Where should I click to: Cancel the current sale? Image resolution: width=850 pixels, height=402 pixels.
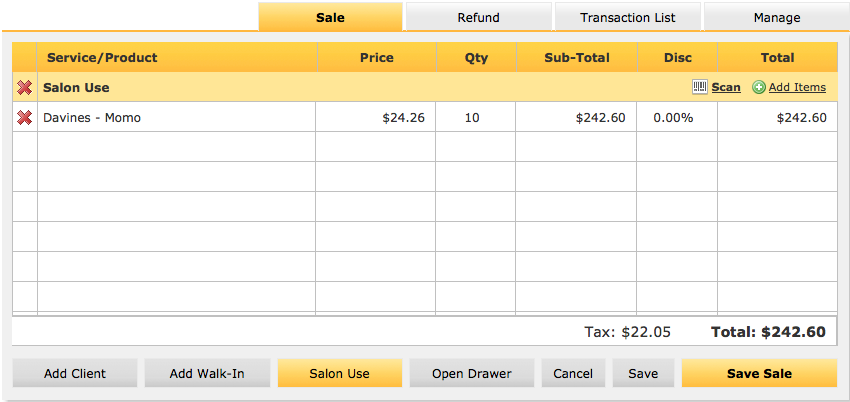coord(573,373)
